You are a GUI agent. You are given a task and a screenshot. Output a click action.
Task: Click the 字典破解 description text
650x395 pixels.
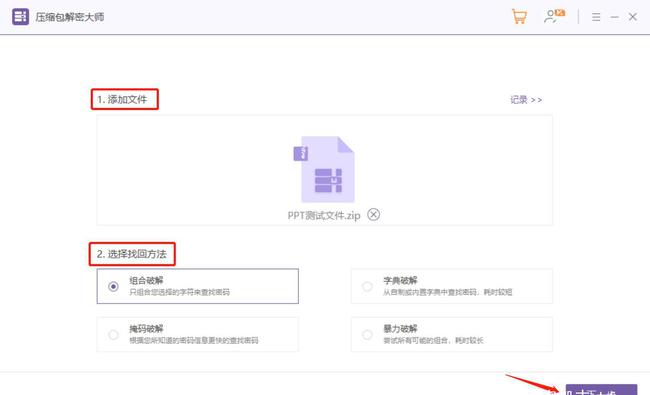click(448, 292)
